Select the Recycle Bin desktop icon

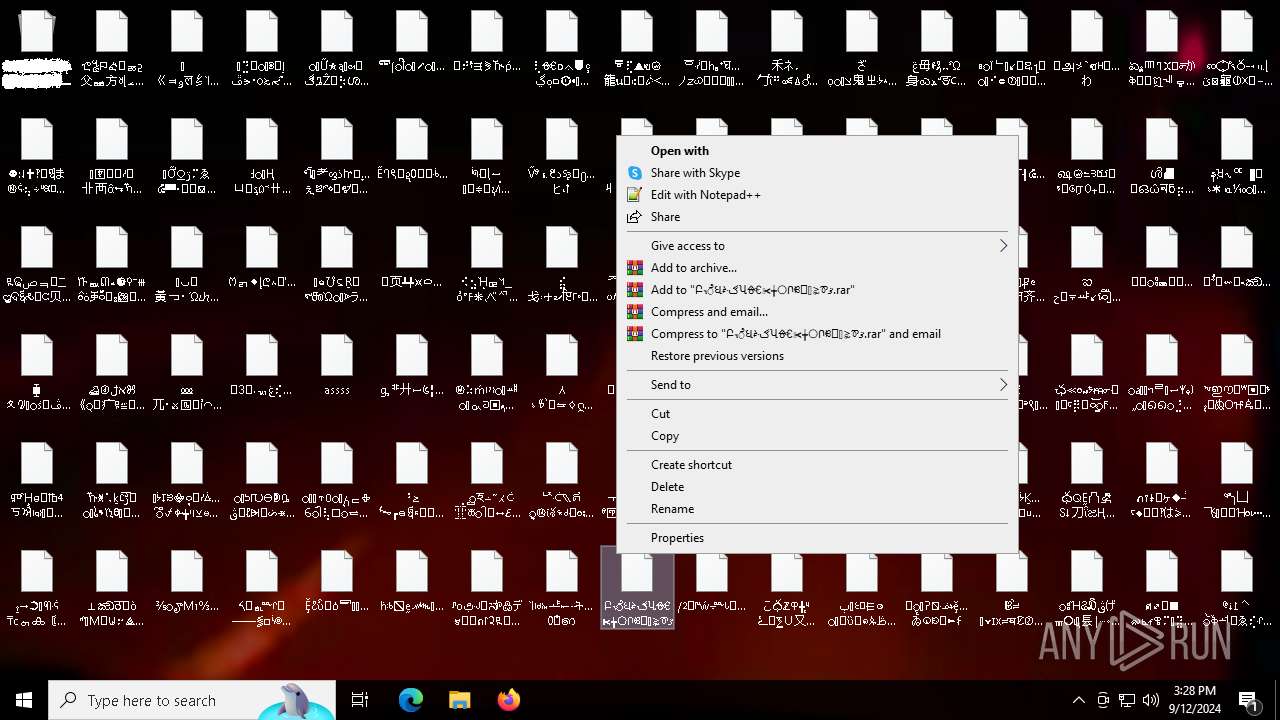click(37, 50)
